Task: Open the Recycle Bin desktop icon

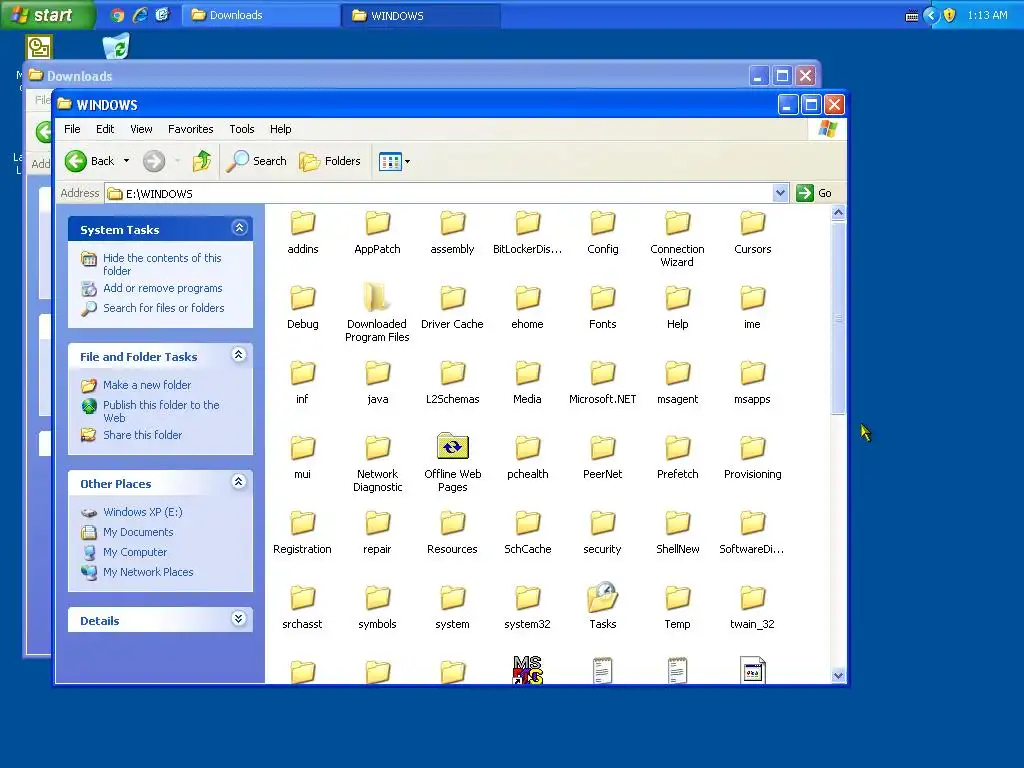Action: coord(116,47)
